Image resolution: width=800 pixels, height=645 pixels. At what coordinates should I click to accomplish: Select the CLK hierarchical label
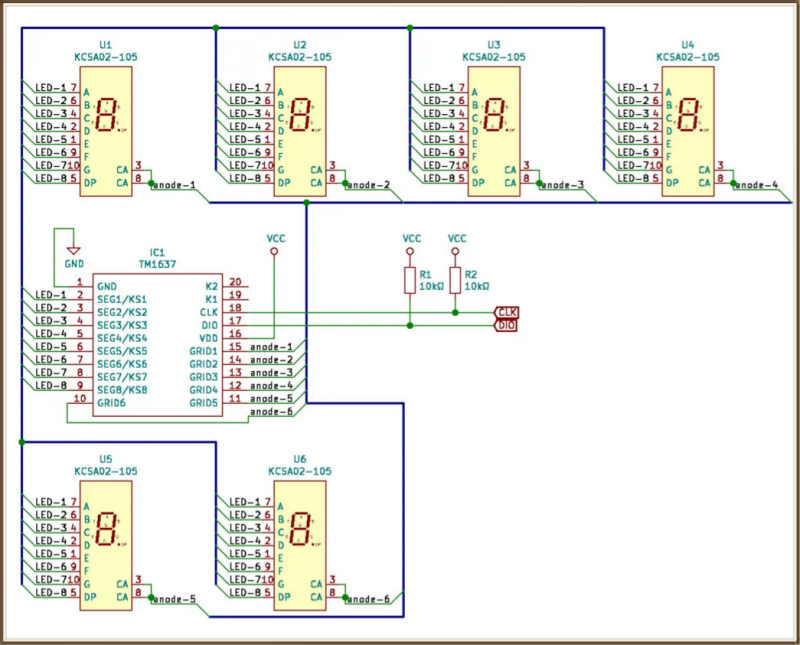pyautogui.click(x=507, y=312)
